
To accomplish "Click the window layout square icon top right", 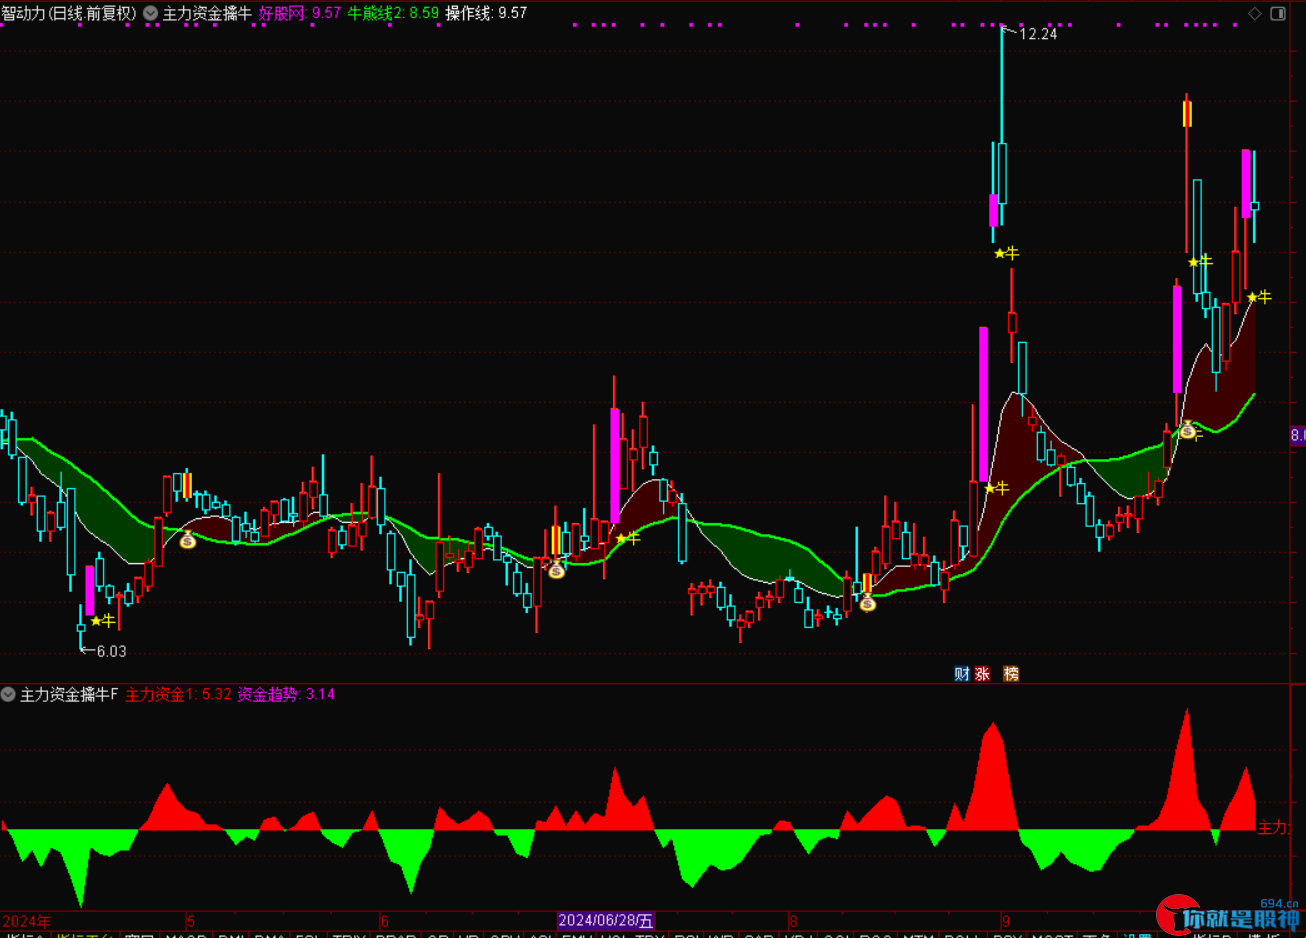I will pyautogui.click(x=1278, y=13).
